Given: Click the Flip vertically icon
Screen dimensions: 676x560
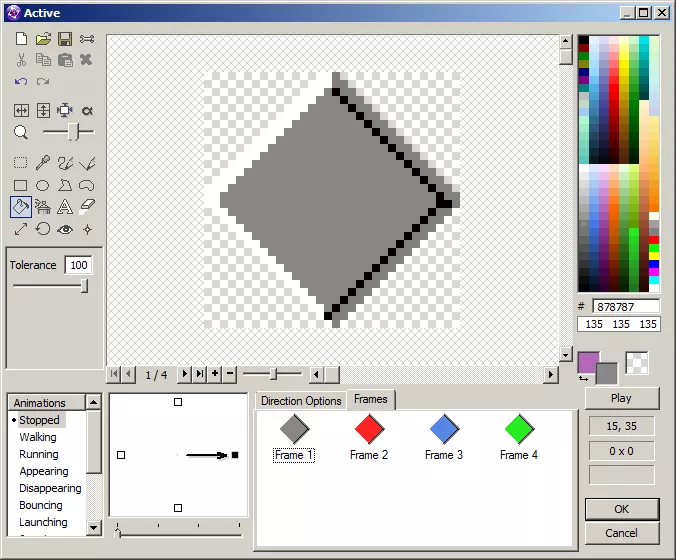Looking at the screenshot, I should coord(43,111).
